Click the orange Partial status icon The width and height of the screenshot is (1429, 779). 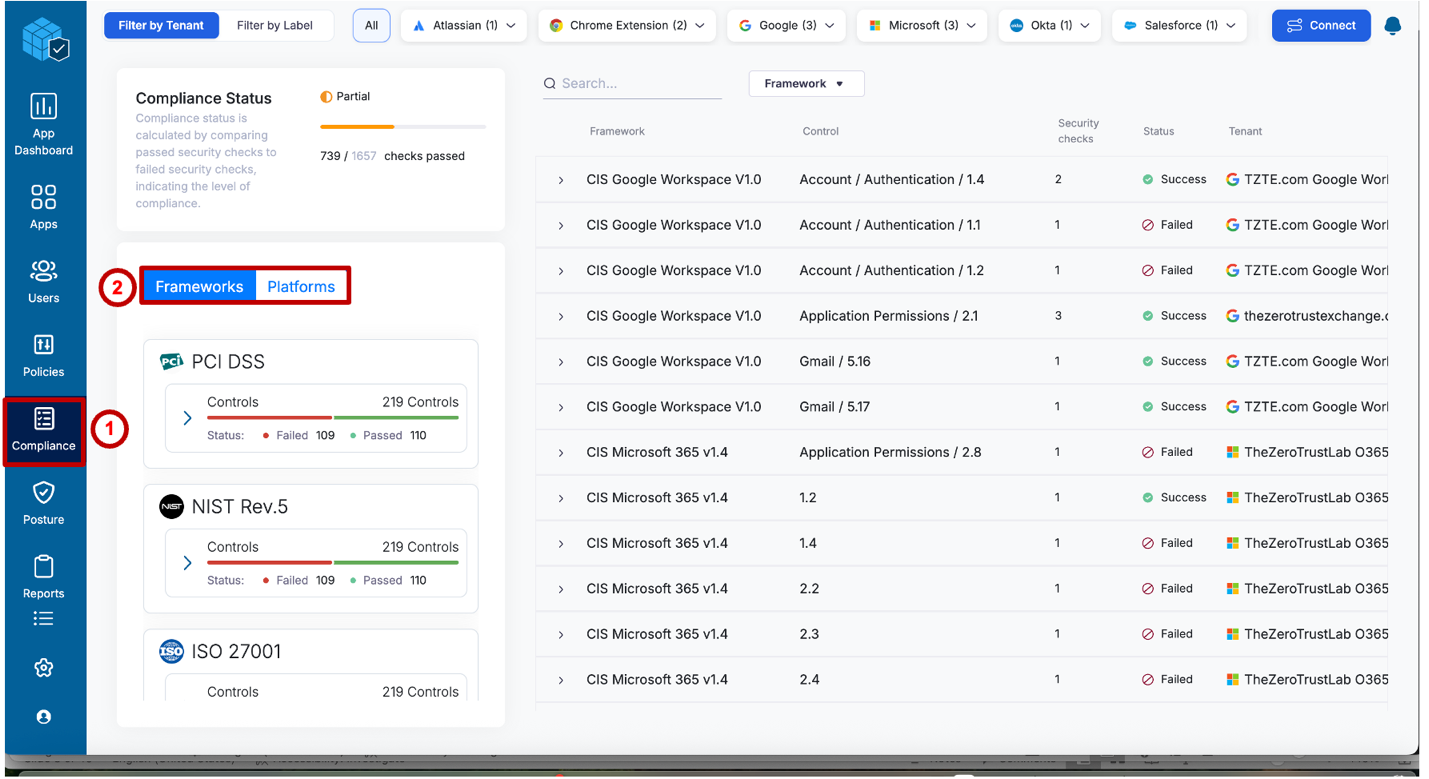(x=326, y=97)
